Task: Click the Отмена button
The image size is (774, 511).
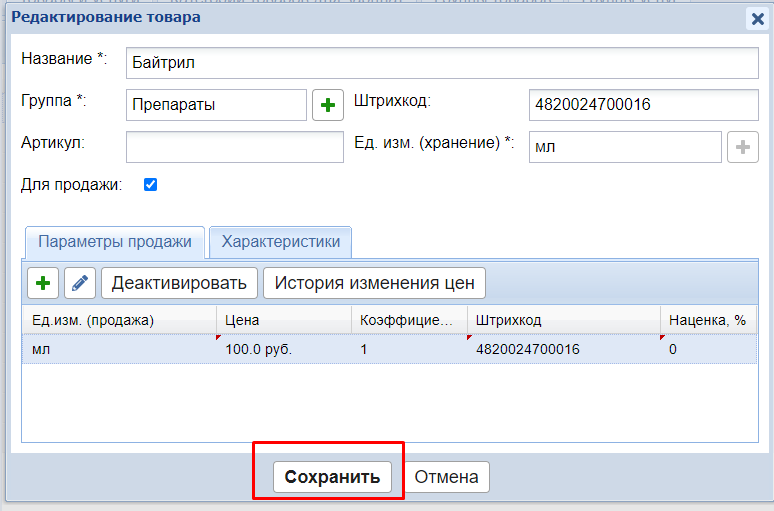Action: tap(447, 477)
